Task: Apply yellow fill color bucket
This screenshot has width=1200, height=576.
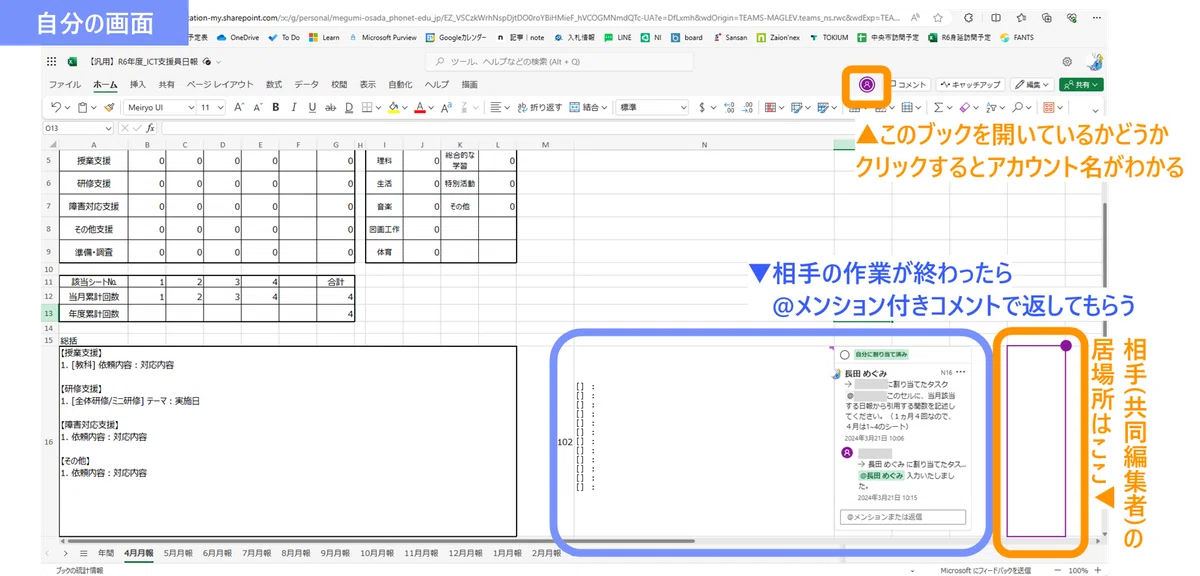Action: (x=394, y=107)
